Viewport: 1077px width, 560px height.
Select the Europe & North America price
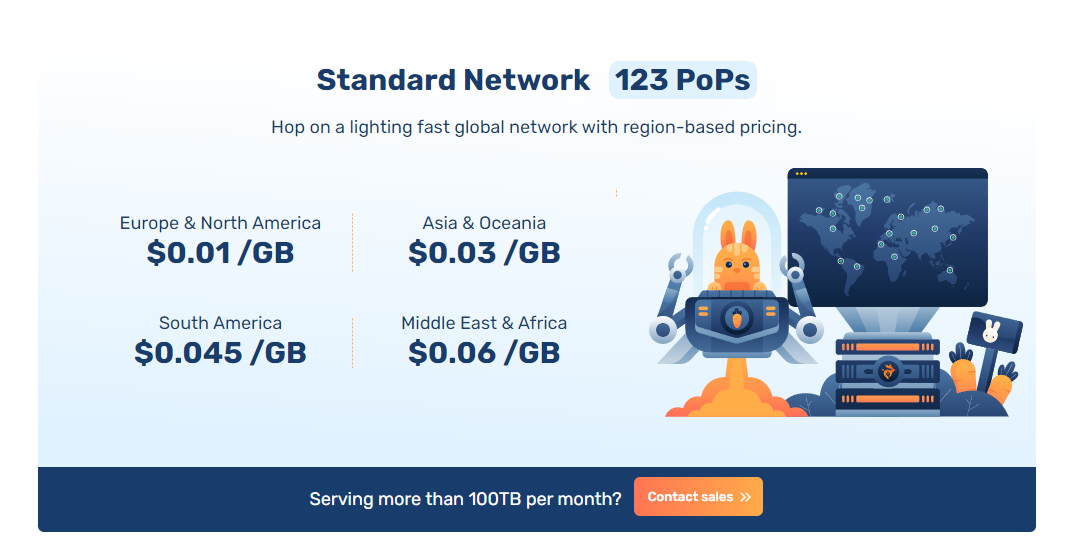[x=220, y=253]
